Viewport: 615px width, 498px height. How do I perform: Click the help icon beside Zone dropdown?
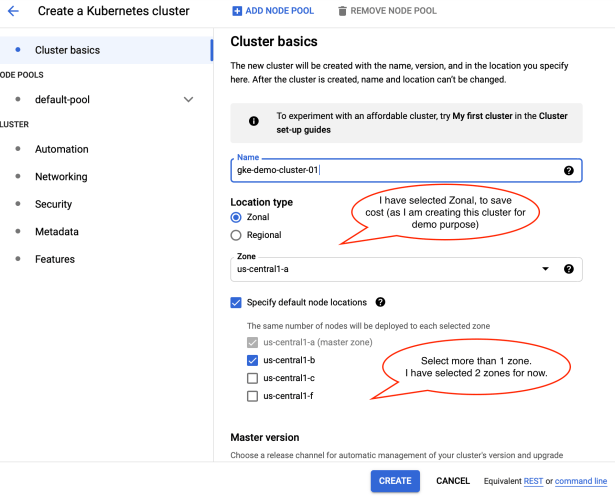(569, 269)
